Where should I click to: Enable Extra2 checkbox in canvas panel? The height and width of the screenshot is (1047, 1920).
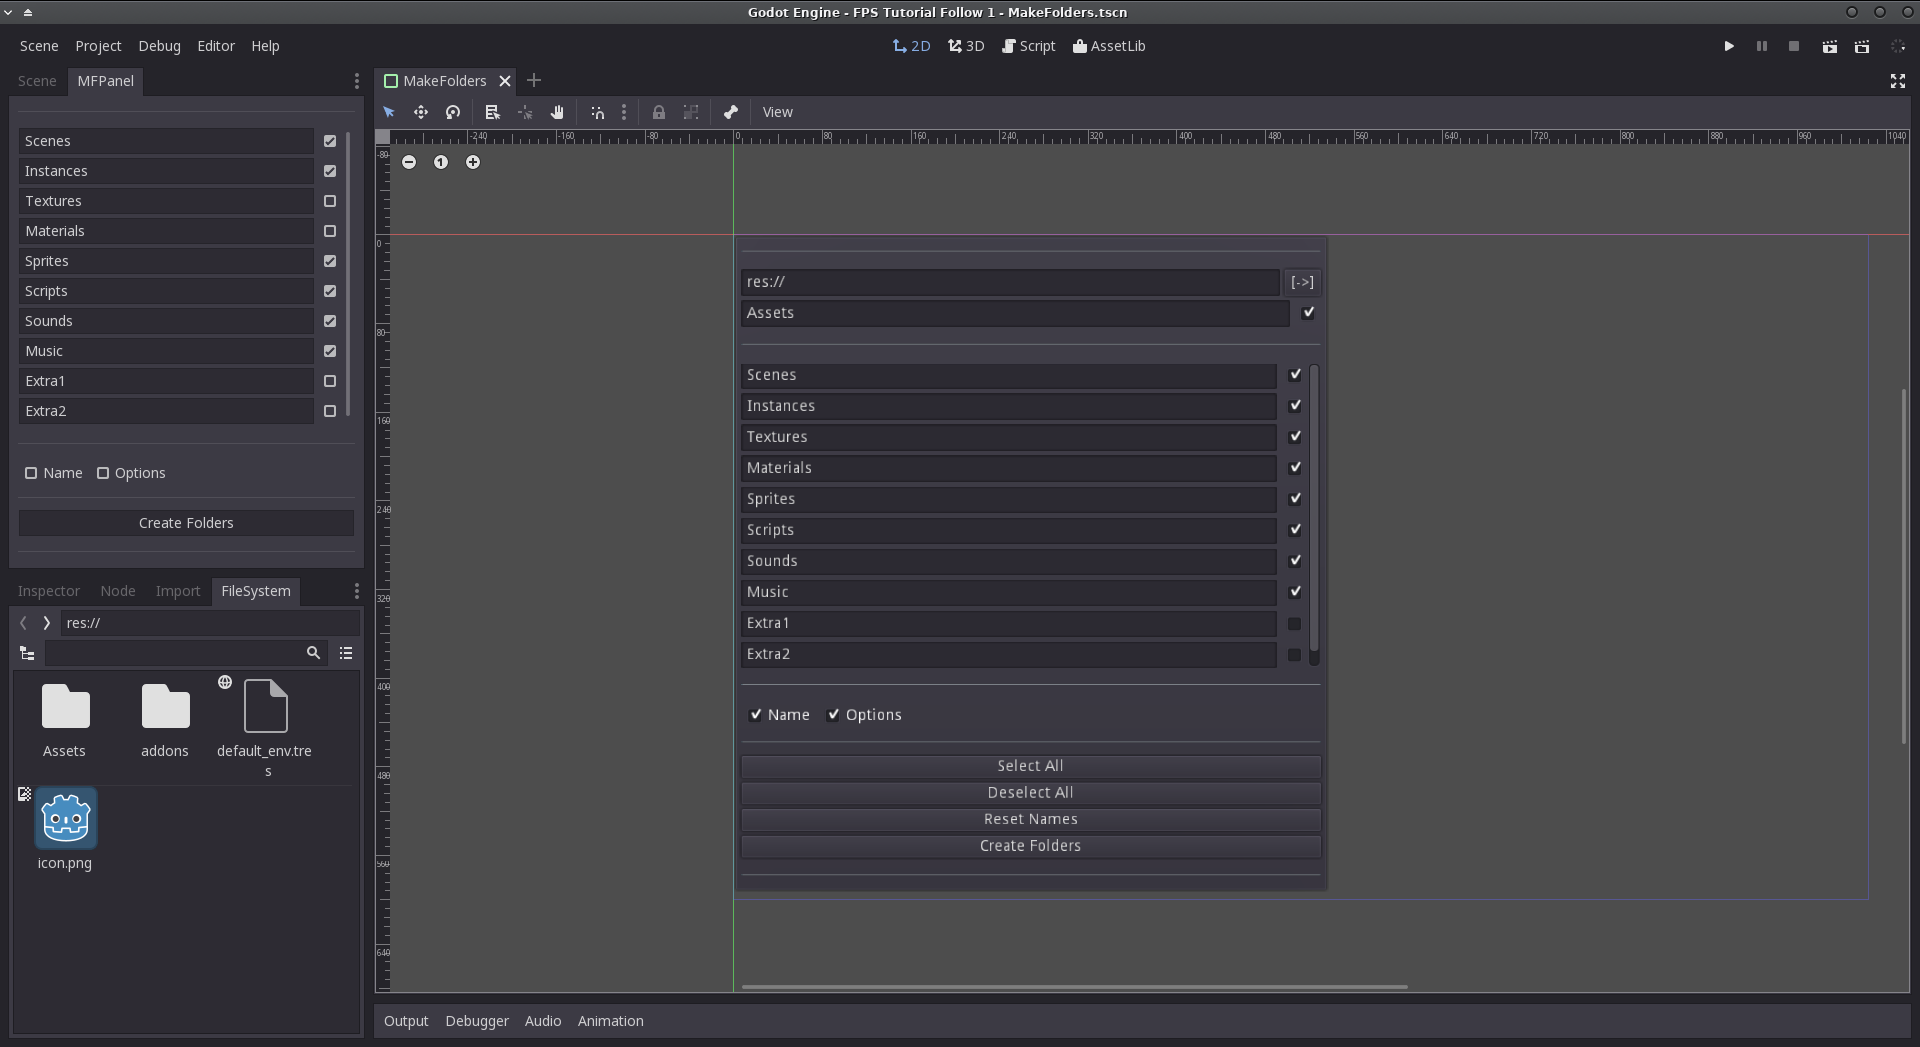click(1295, 654)
